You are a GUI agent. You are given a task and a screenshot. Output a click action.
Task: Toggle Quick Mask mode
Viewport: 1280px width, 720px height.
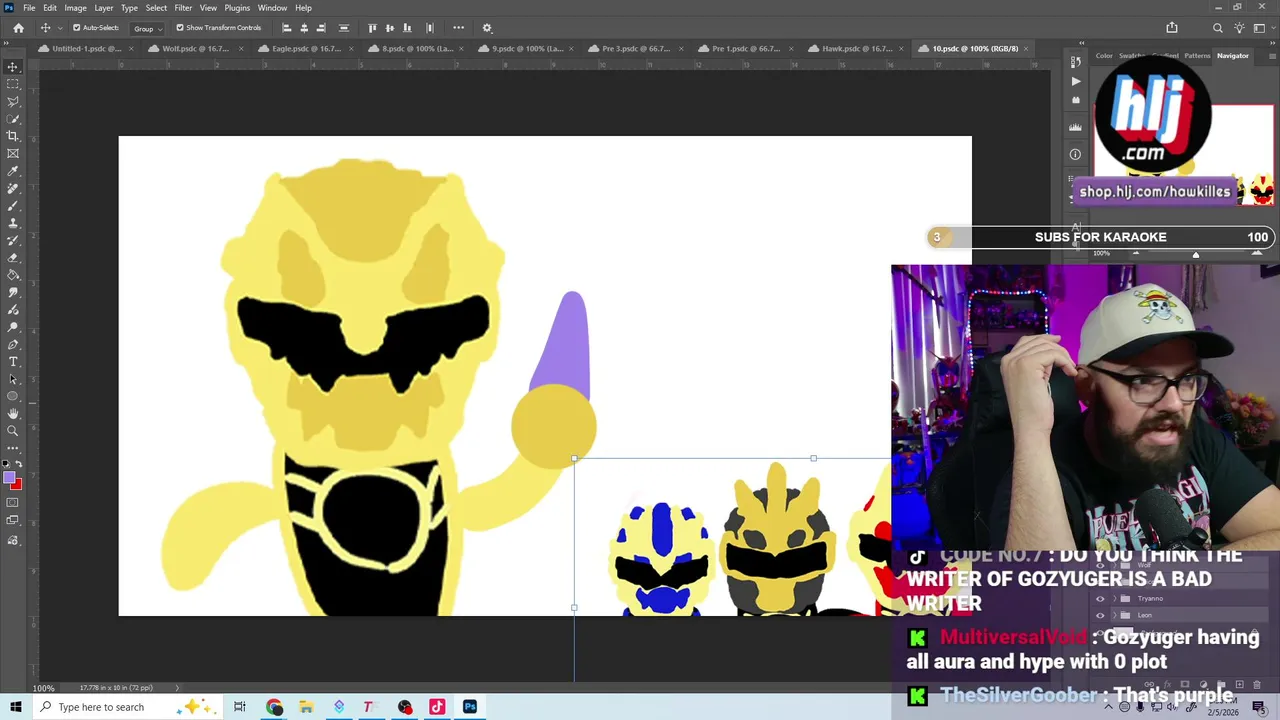click(x=13, y=503)
